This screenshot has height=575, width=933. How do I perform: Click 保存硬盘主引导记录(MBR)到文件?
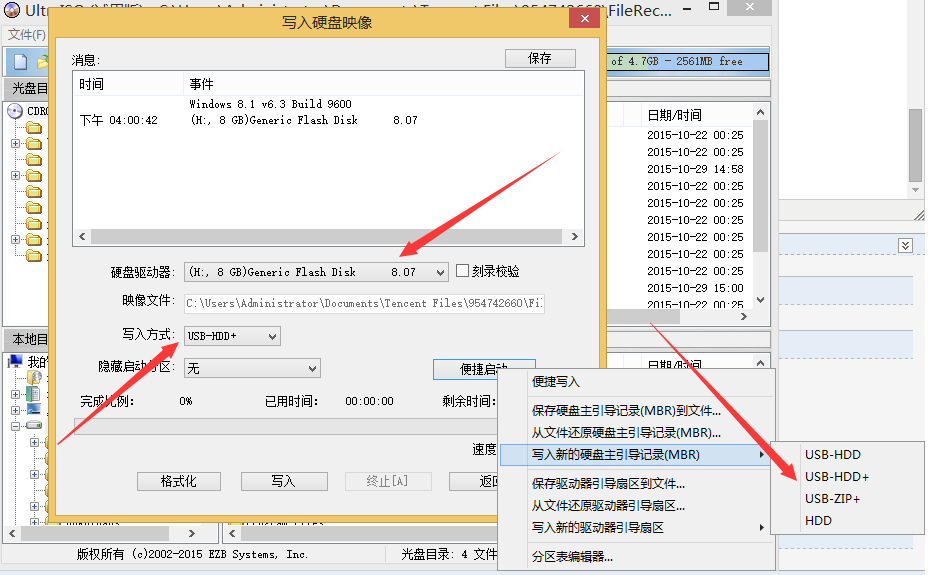point(626,410)
